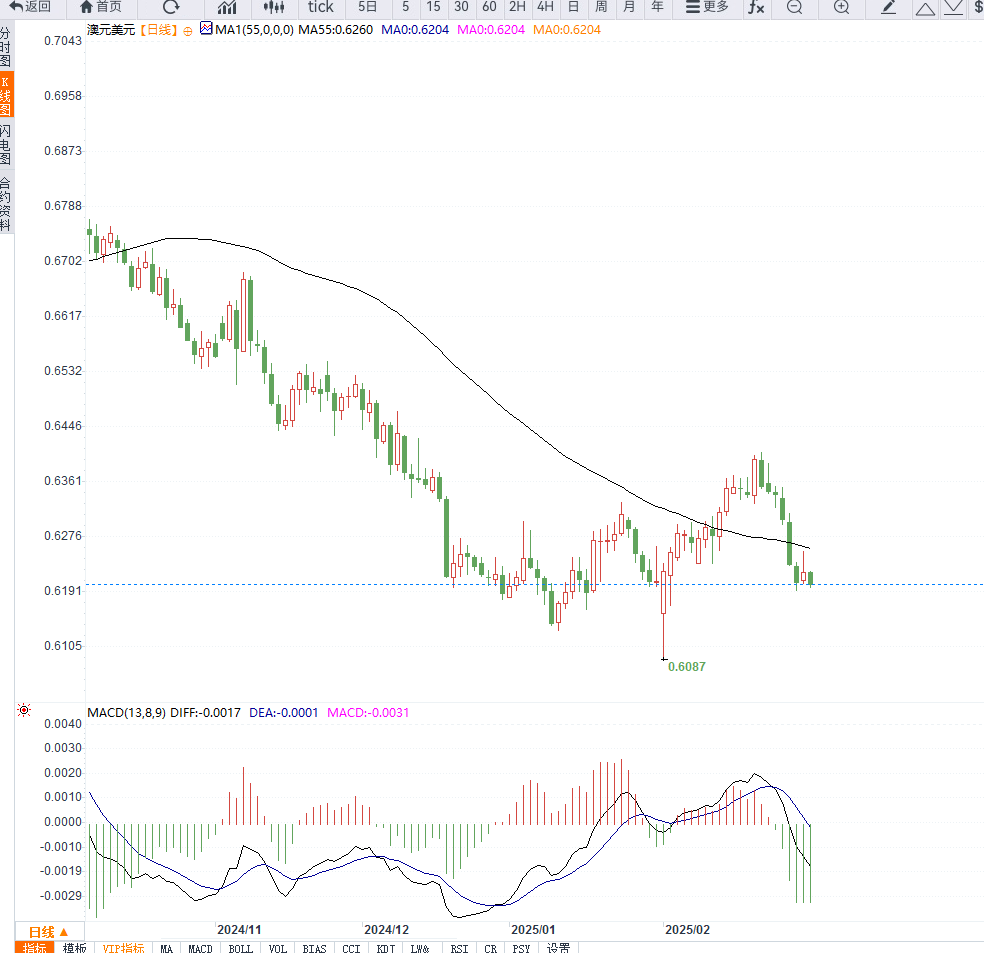The width and height of the screenshot is (984, 953).
Task: Zoom out with the minus magnifier
Action: tap(794, 7)
